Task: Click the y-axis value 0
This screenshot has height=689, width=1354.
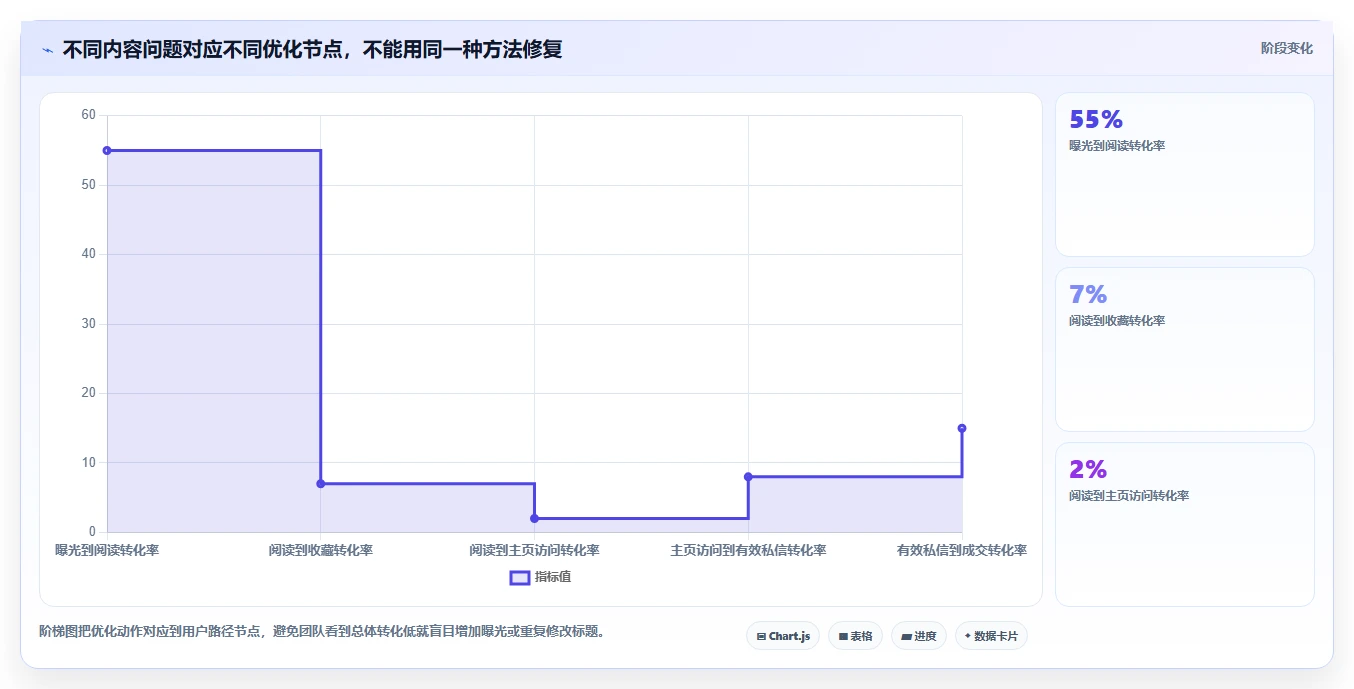Action: coord(92,532)
